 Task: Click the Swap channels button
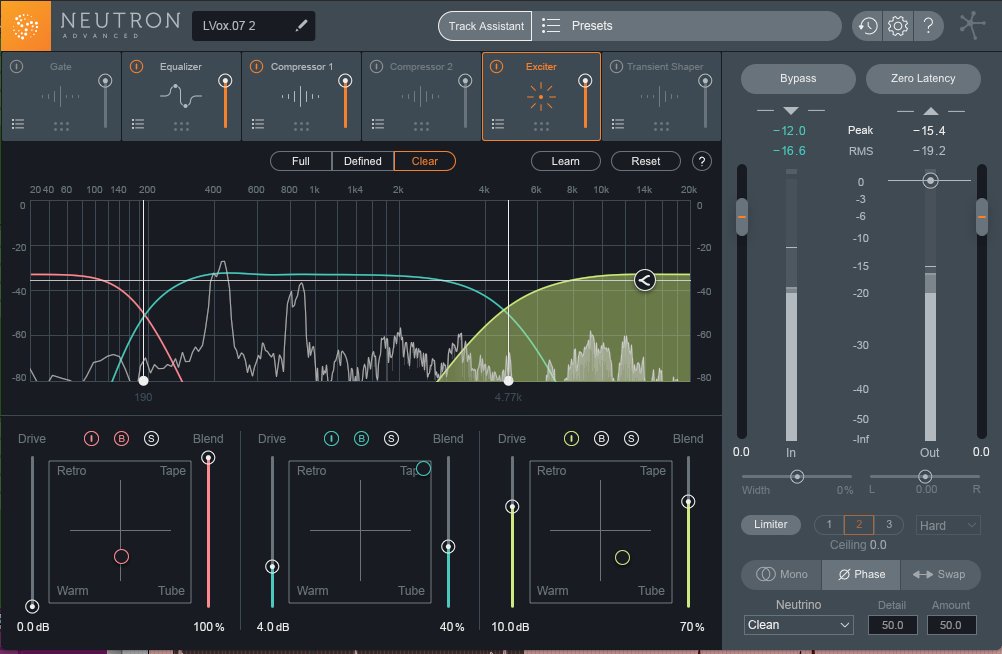click(941, 574)
